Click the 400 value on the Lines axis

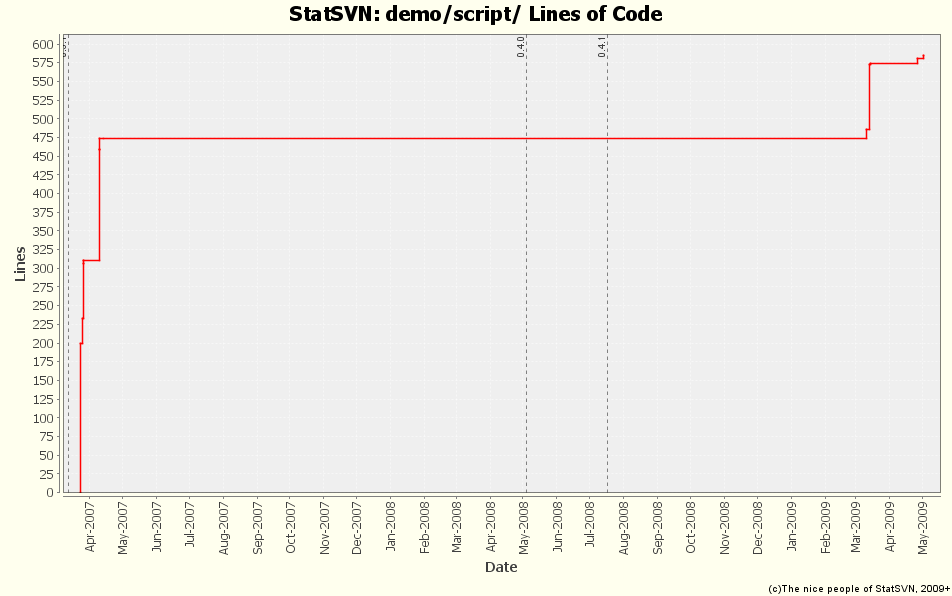tap(43, 194)
